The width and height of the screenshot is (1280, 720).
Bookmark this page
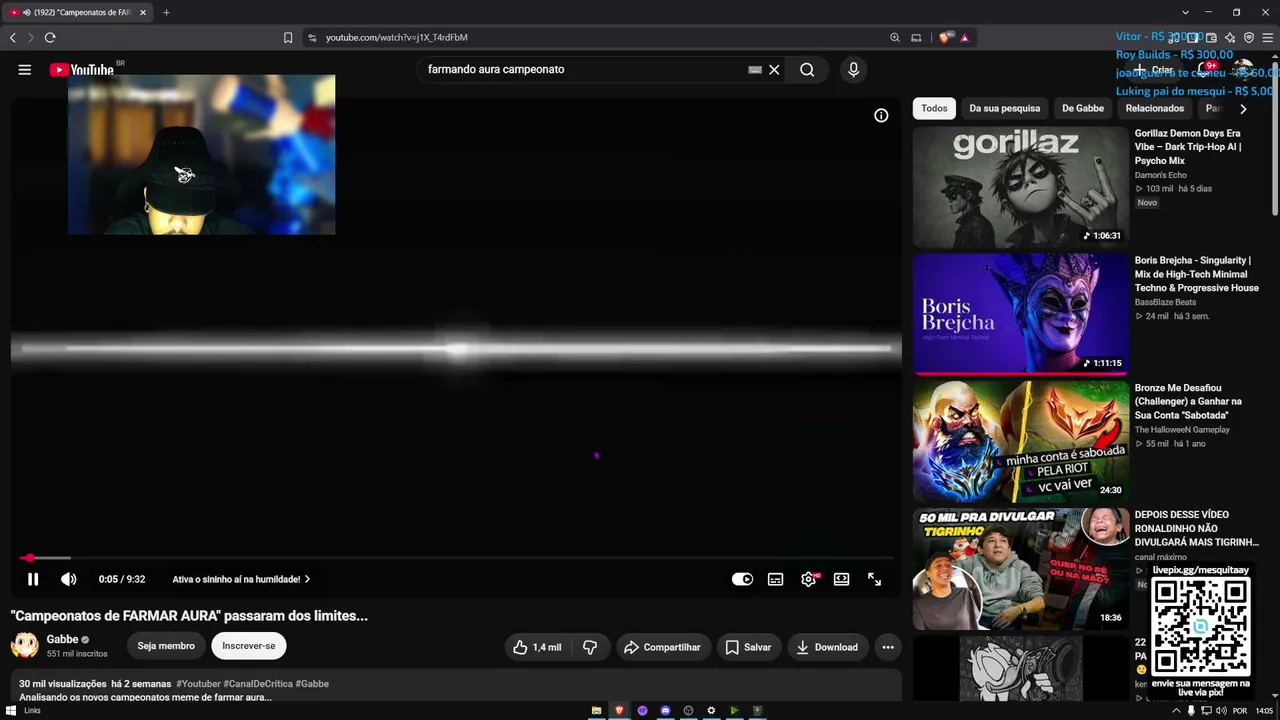click(288, 38)
